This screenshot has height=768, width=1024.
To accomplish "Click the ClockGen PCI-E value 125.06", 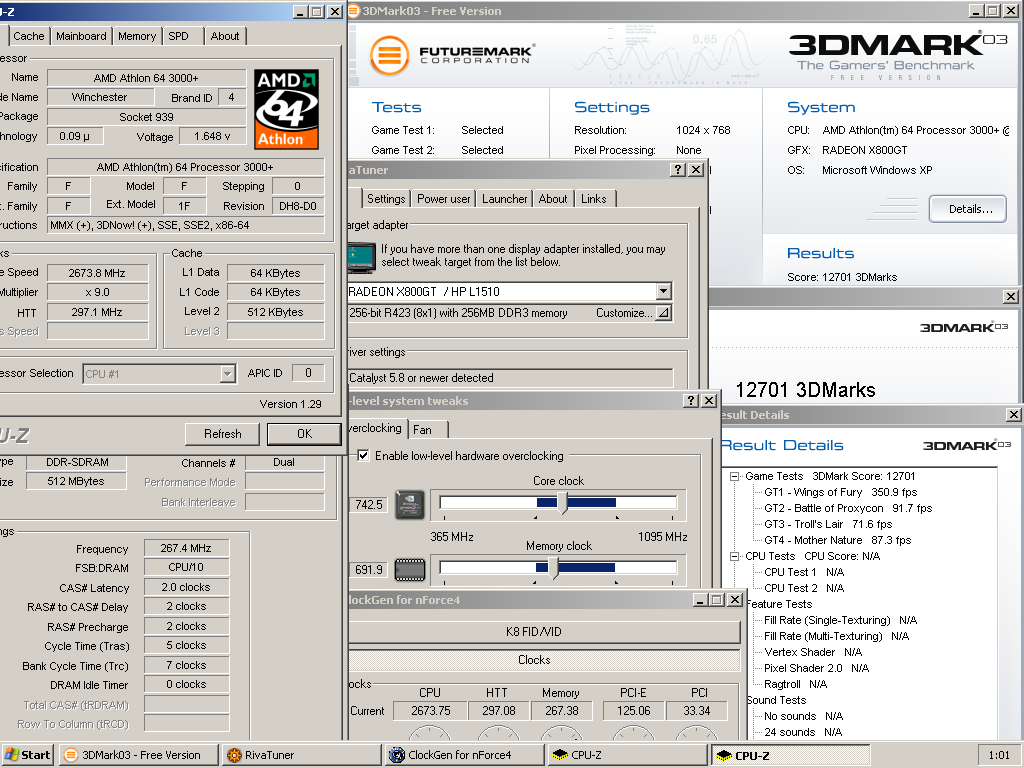I will 633,711.
